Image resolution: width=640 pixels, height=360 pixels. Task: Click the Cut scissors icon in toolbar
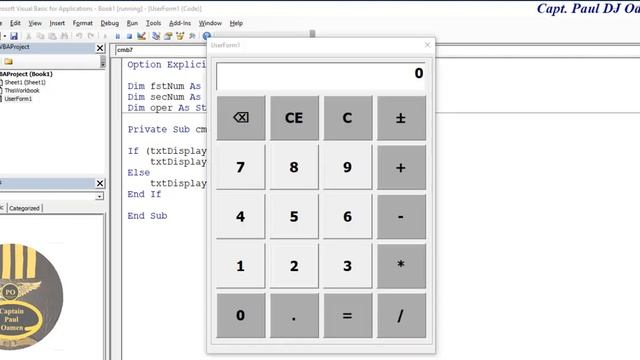click(29, 36)
